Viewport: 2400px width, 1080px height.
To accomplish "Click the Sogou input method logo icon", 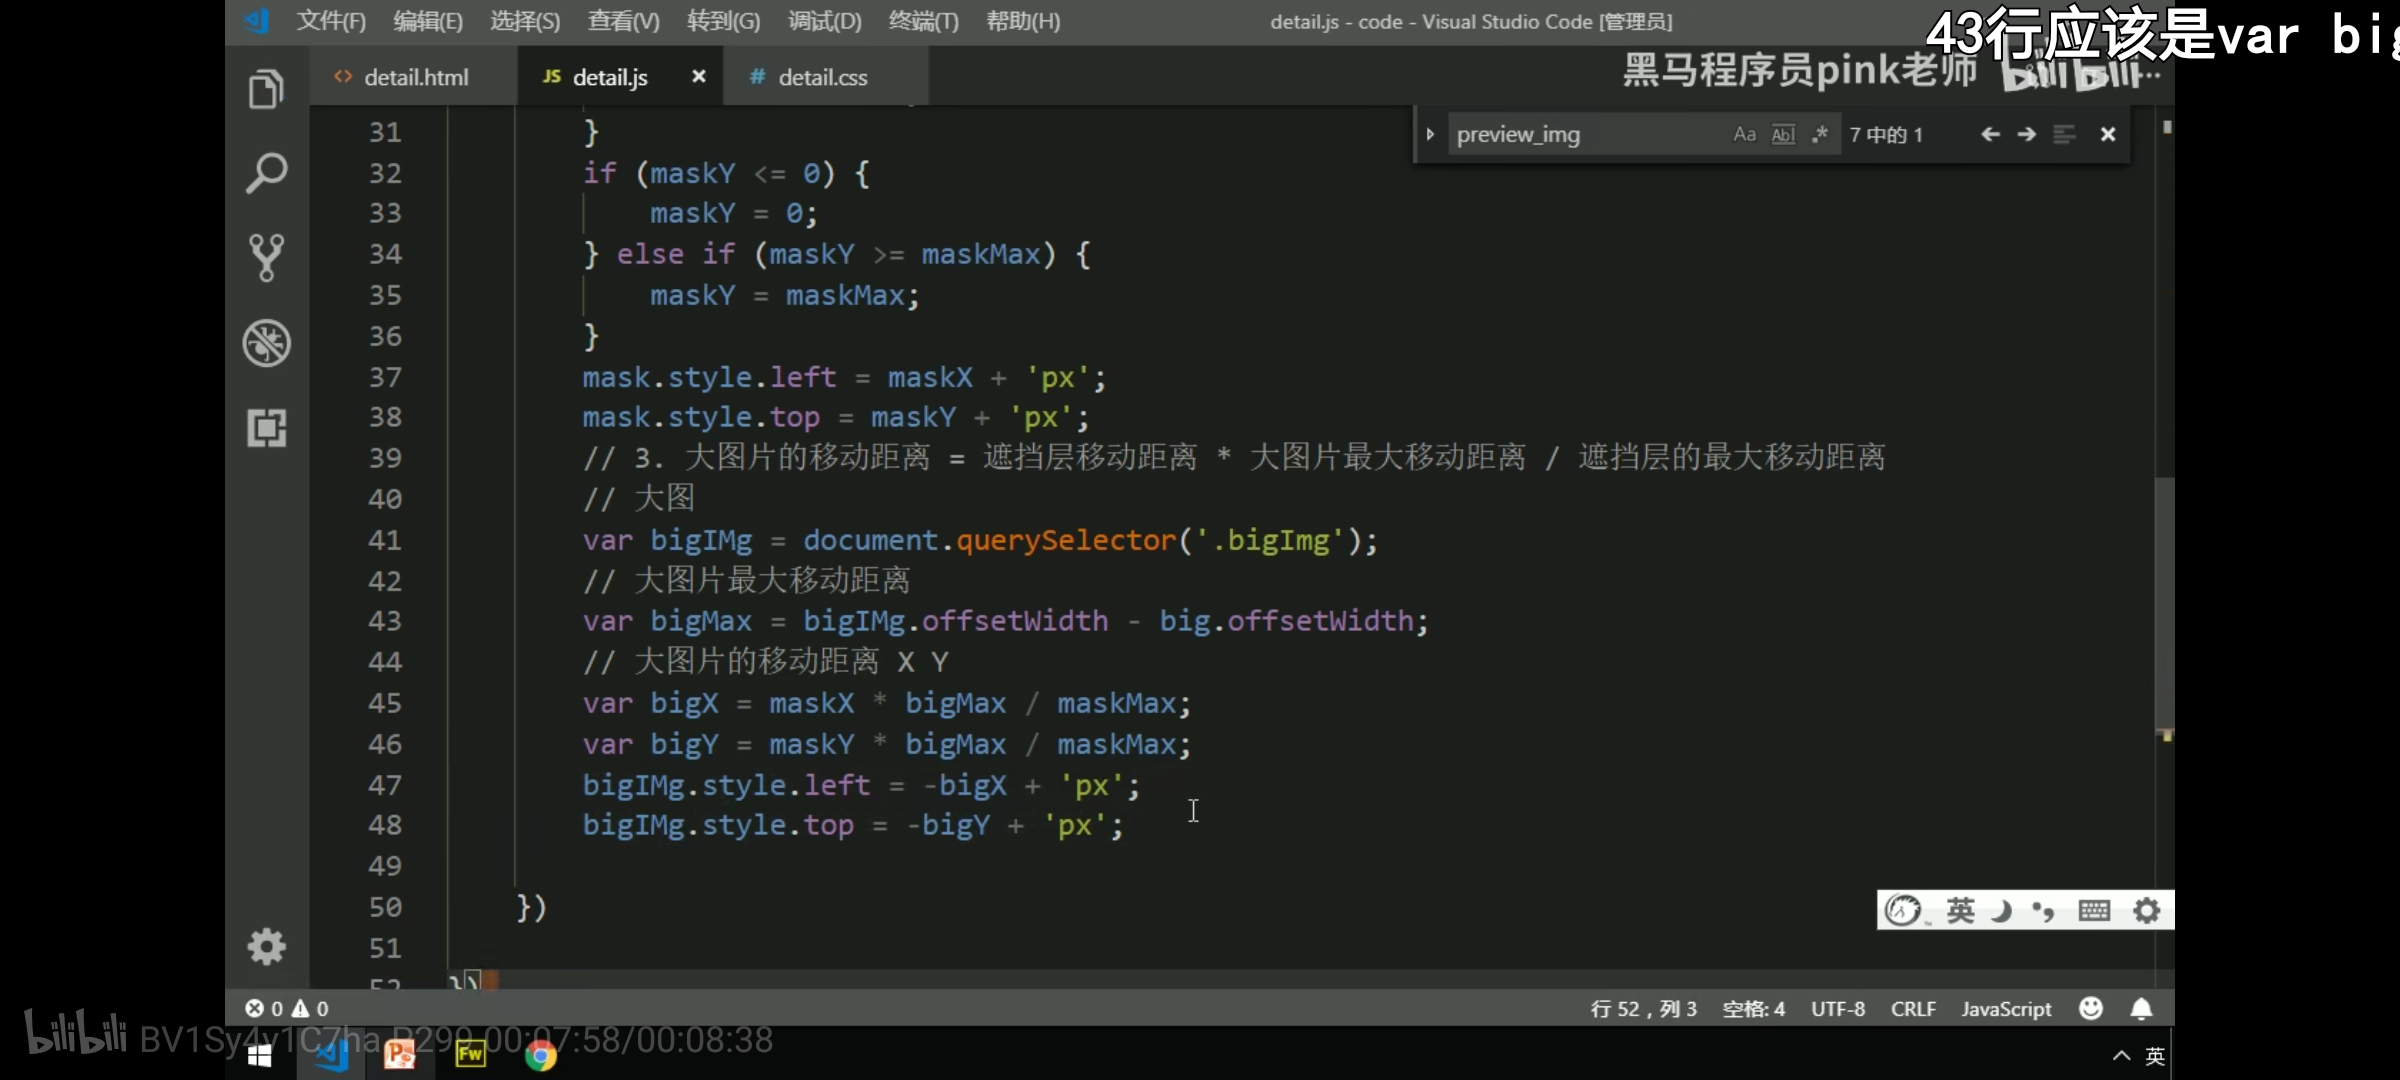I will coord(1904,910).
